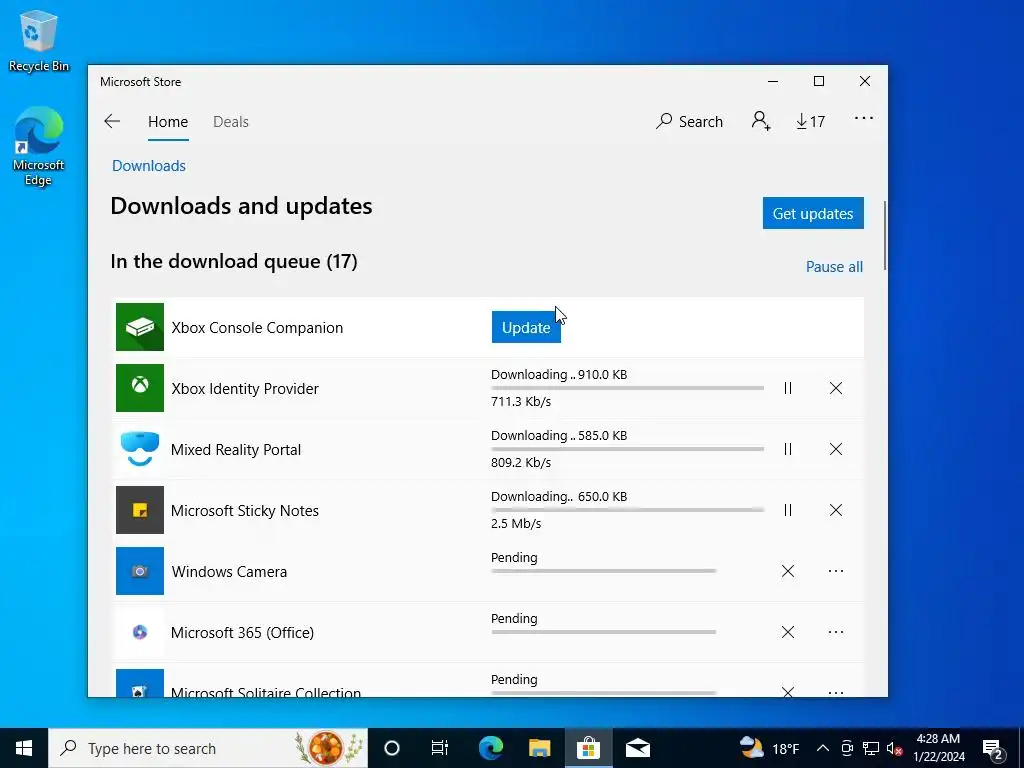Cancel the Microsoft Sticky Notes download
Image resolution: width=1024 pixels, height=768 pixels.
pos(835,510)
